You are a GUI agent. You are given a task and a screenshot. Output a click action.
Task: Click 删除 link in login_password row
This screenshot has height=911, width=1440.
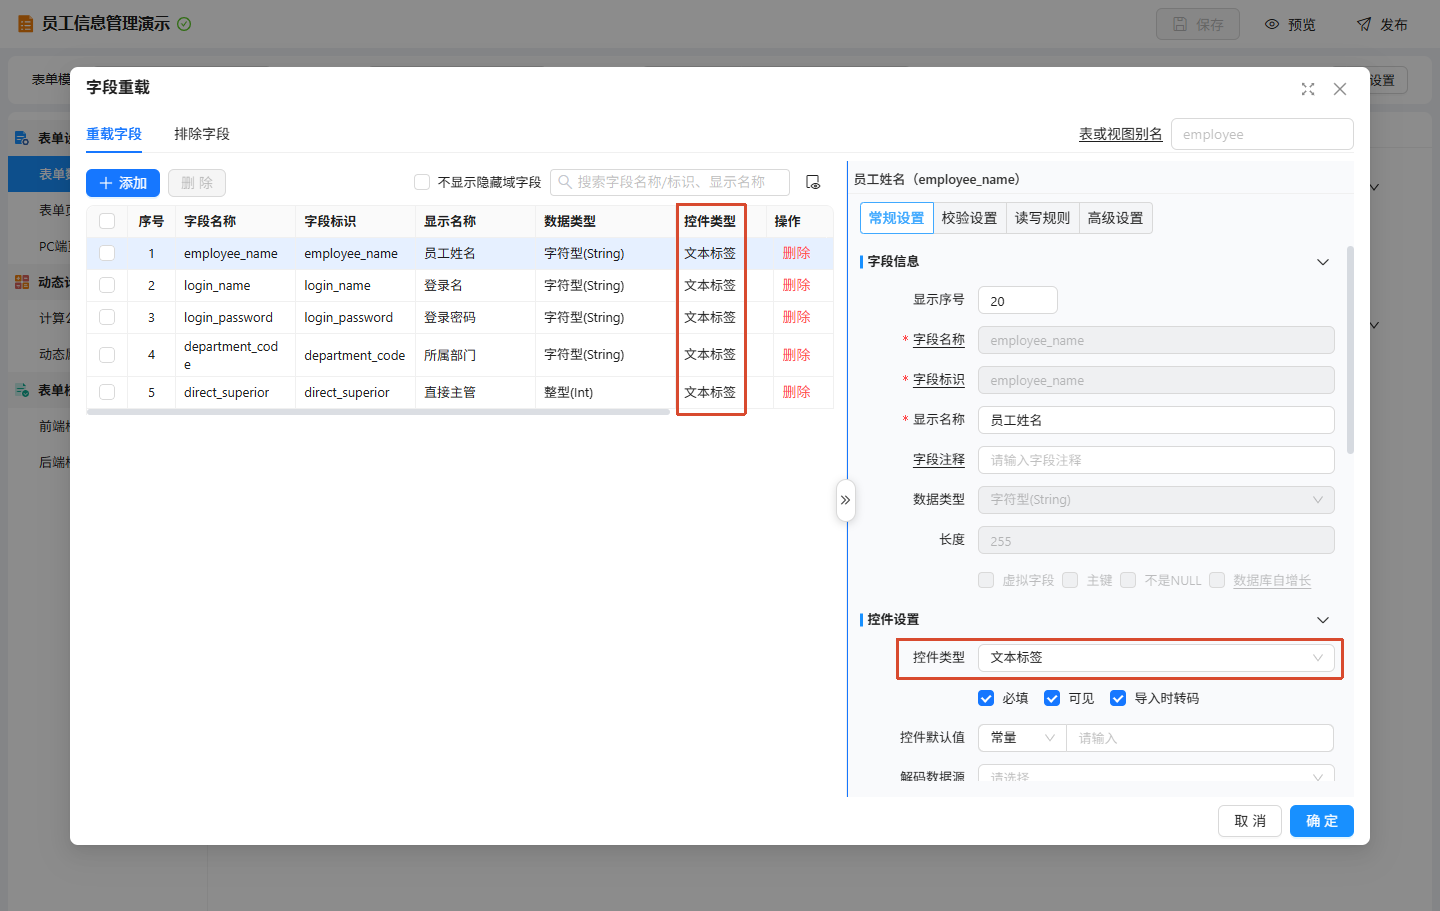click(x=797, y=317)
